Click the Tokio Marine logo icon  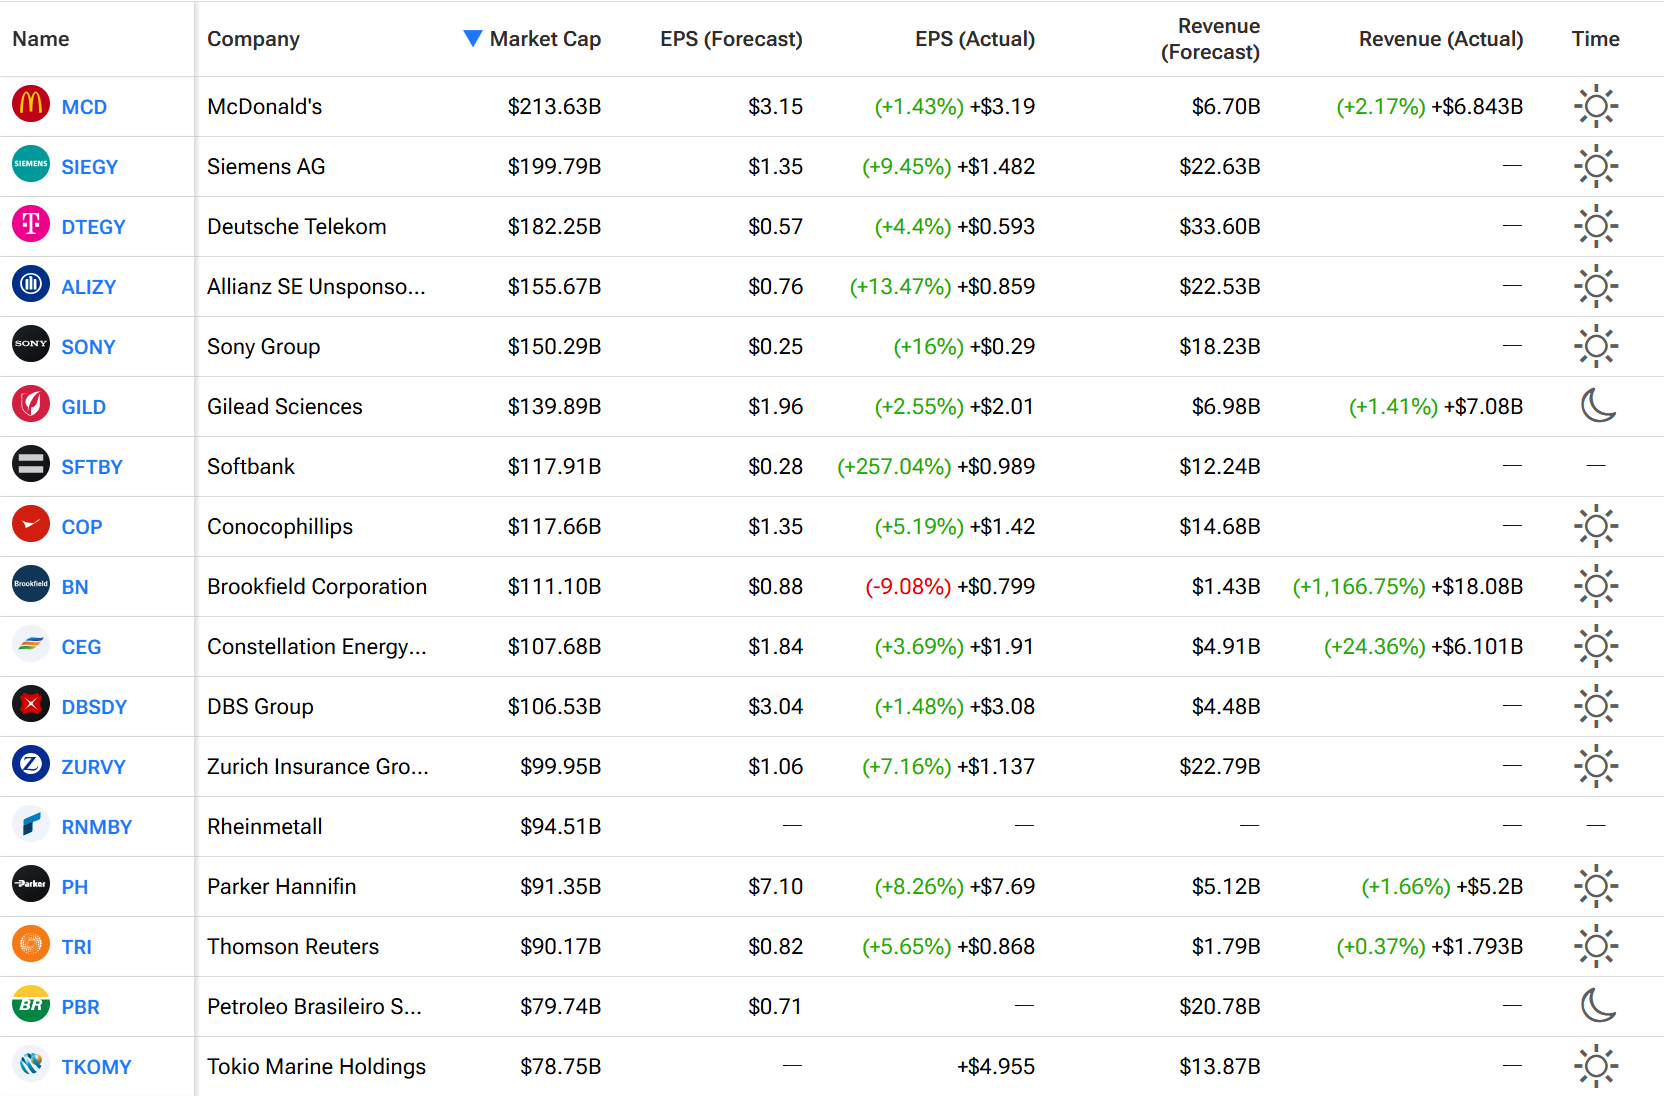pyautogui.click(x=31, y=1064)
